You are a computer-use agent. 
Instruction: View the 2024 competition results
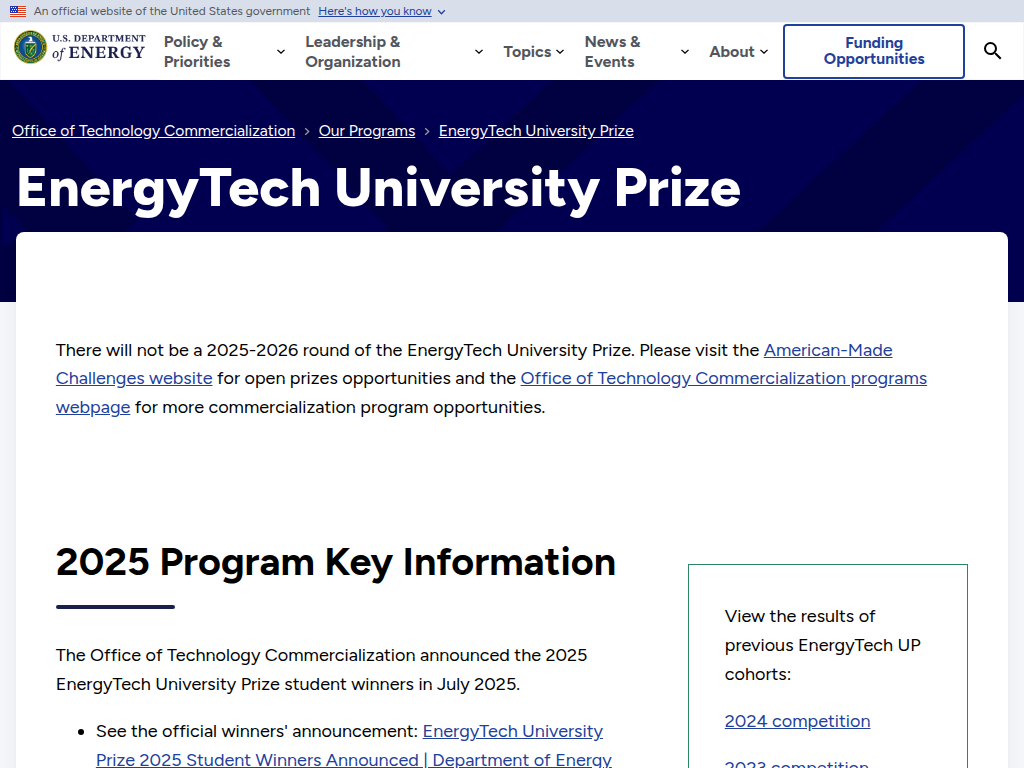(x=797, y=721)
